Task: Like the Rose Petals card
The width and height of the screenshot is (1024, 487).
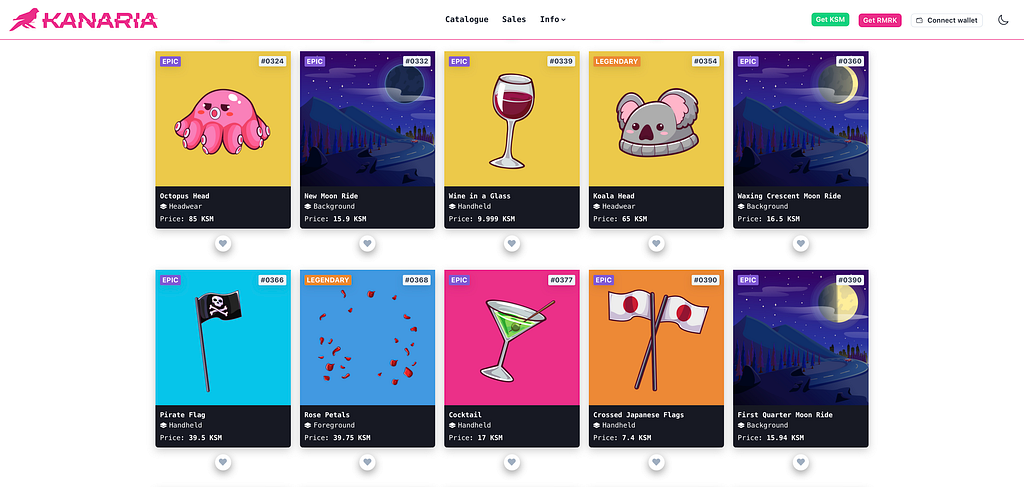Action: (x=367, y=462)
